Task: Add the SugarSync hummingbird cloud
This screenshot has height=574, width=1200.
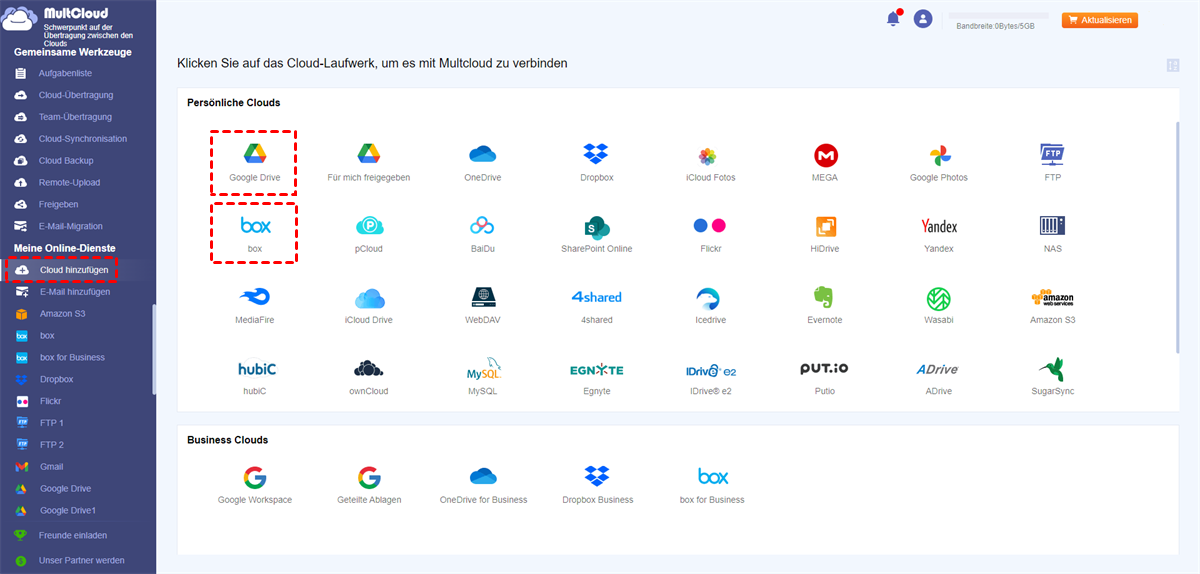Action: pos(1052,368)
